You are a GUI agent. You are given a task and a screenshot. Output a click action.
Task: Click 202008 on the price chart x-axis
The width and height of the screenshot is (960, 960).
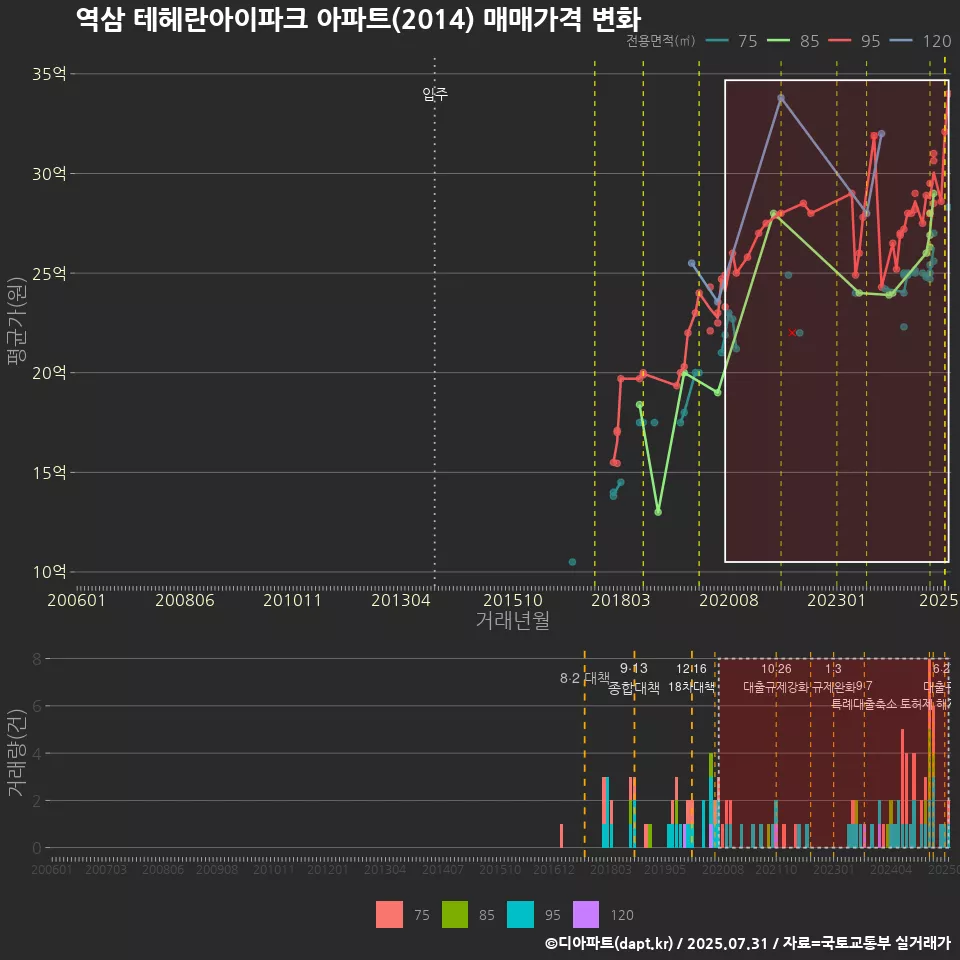(x=729, y=600)
